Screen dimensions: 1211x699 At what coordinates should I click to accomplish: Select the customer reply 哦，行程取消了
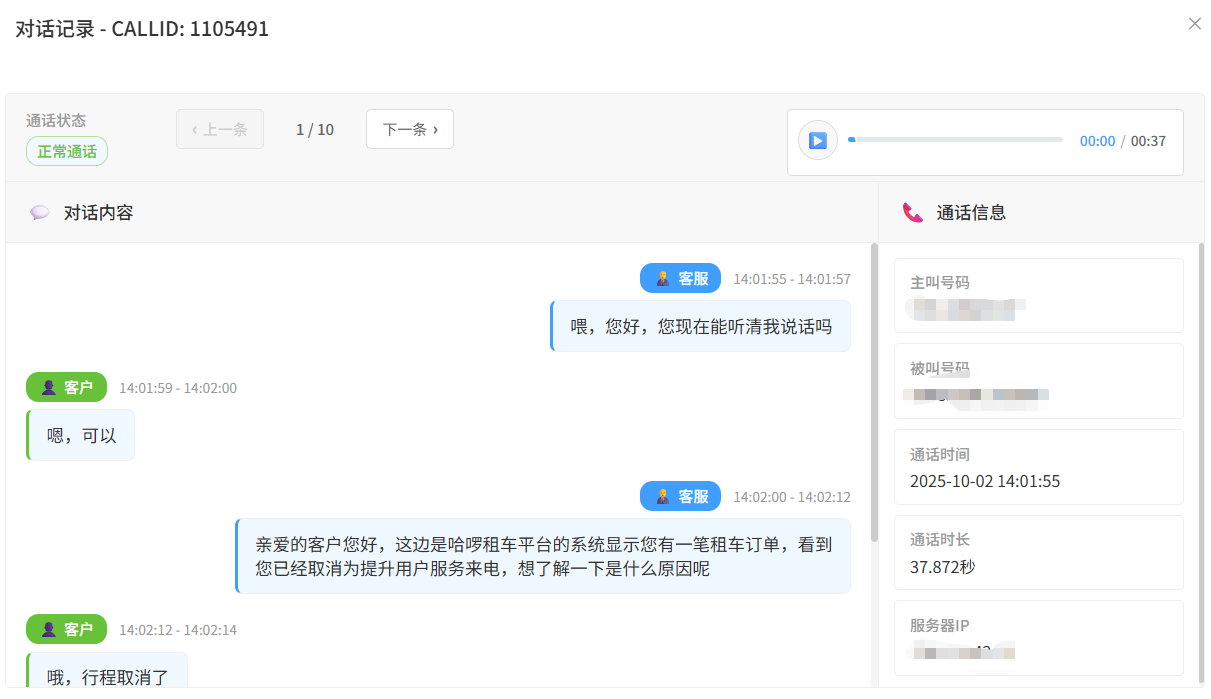pyautogui.click(x=107, y=670)
